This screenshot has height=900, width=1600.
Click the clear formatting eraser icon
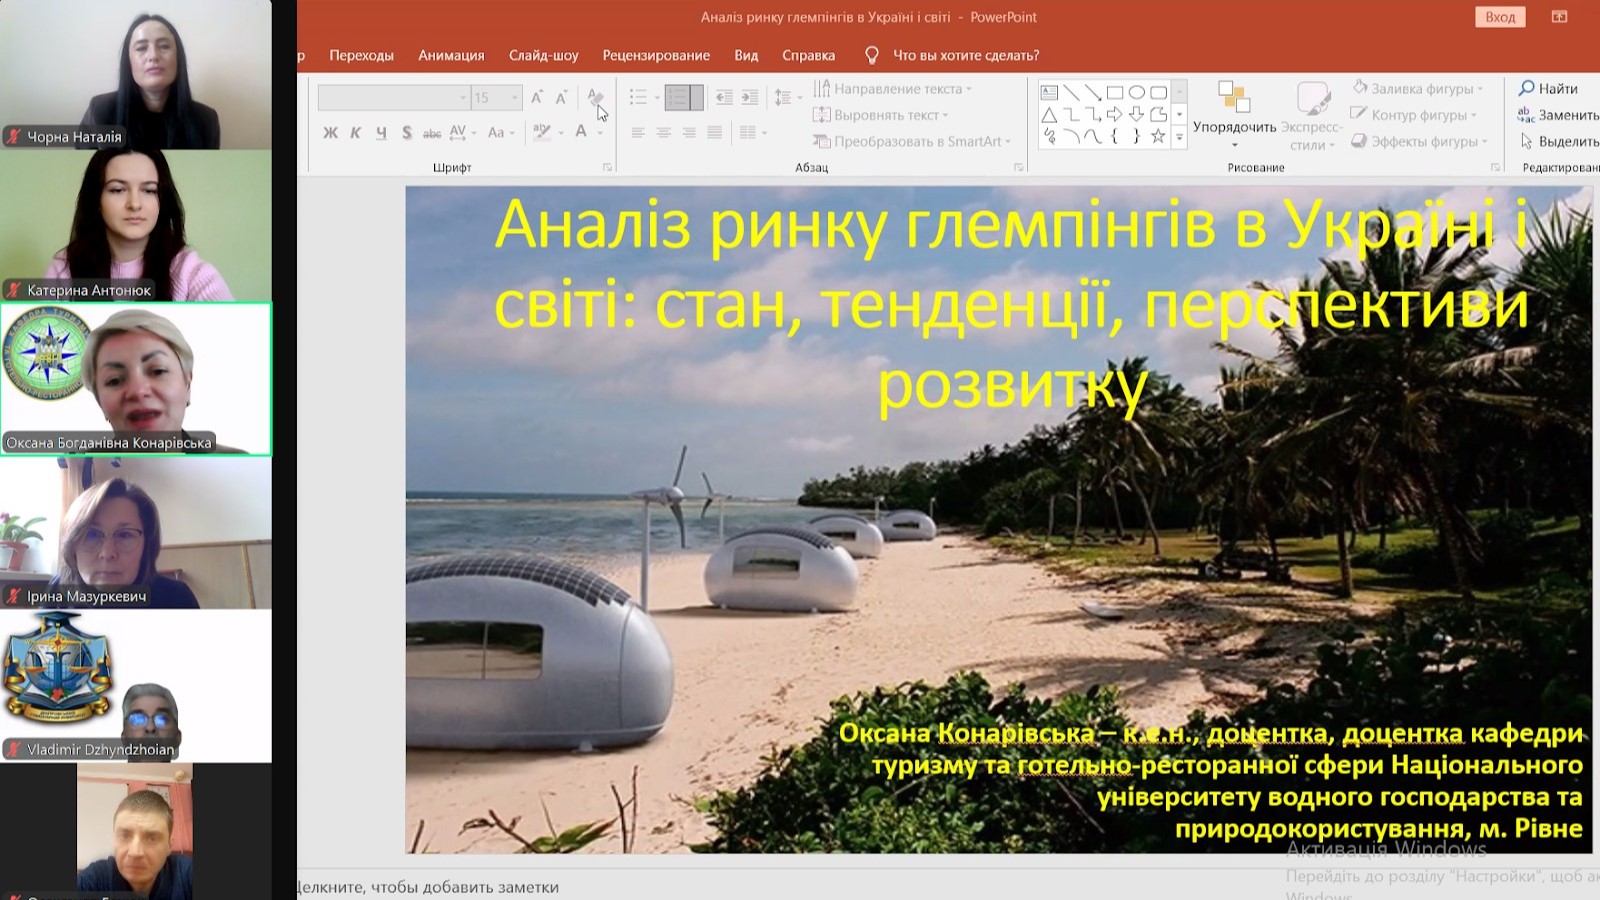pos(595,97)
